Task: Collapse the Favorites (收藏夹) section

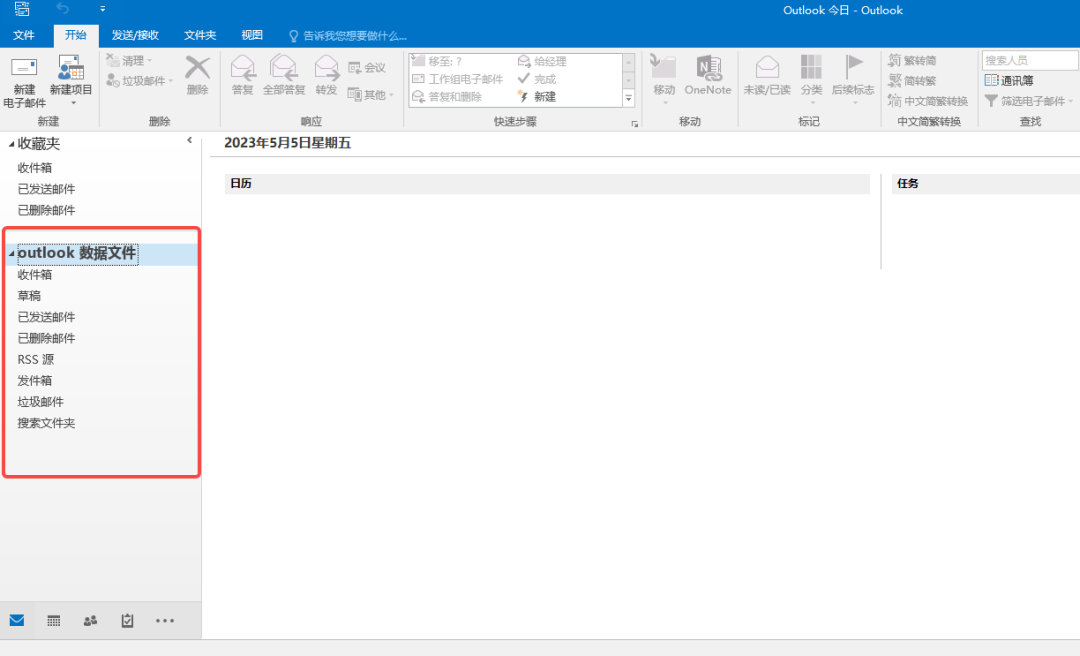Action: 11,144
